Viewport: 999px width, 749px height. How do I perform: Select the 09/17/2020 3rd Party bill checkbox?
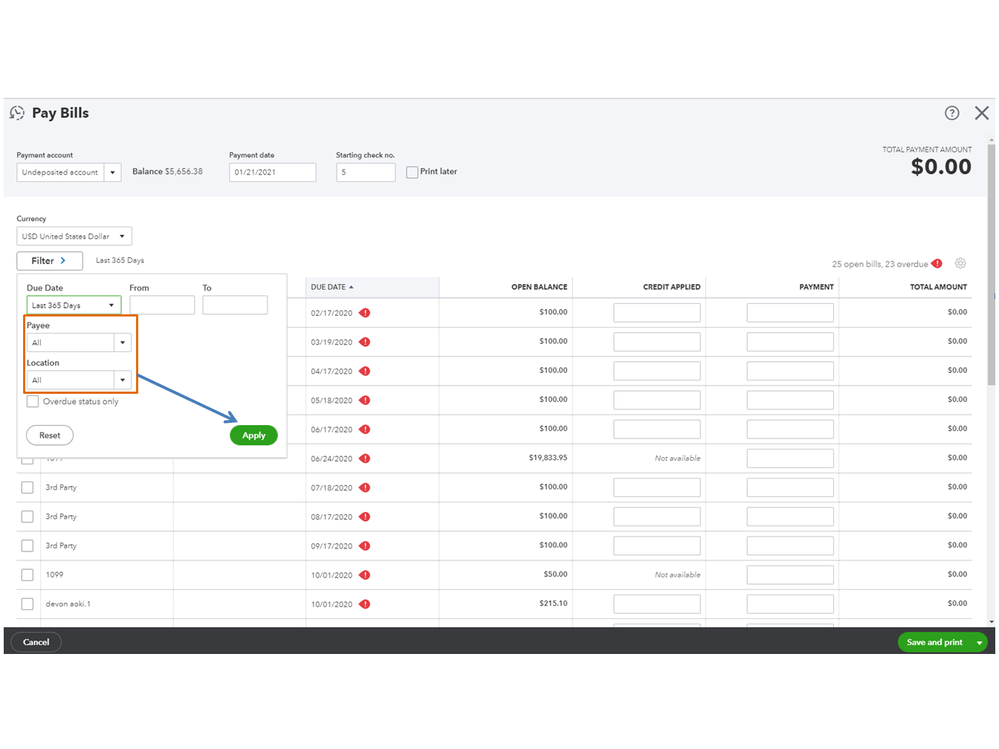27,546
